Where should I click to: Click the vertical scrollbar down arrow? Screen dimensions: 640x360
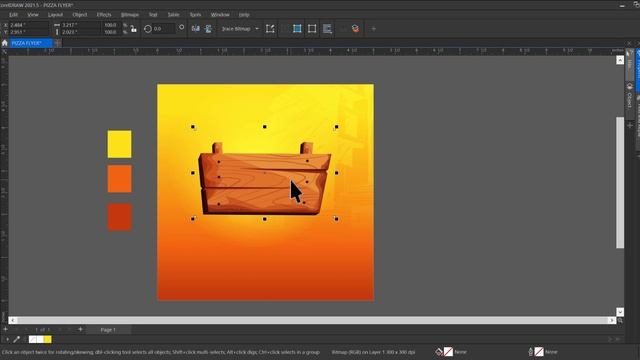[x=620, y=312]
